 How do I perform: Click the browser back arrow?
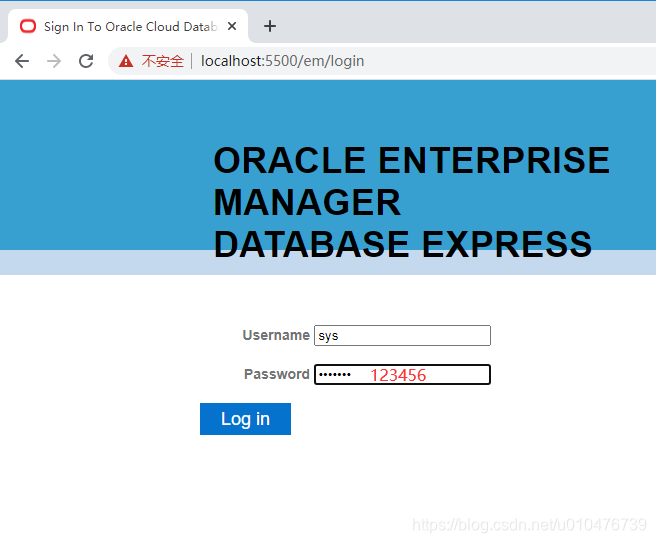pyautogui.click(x=22, y=61)
